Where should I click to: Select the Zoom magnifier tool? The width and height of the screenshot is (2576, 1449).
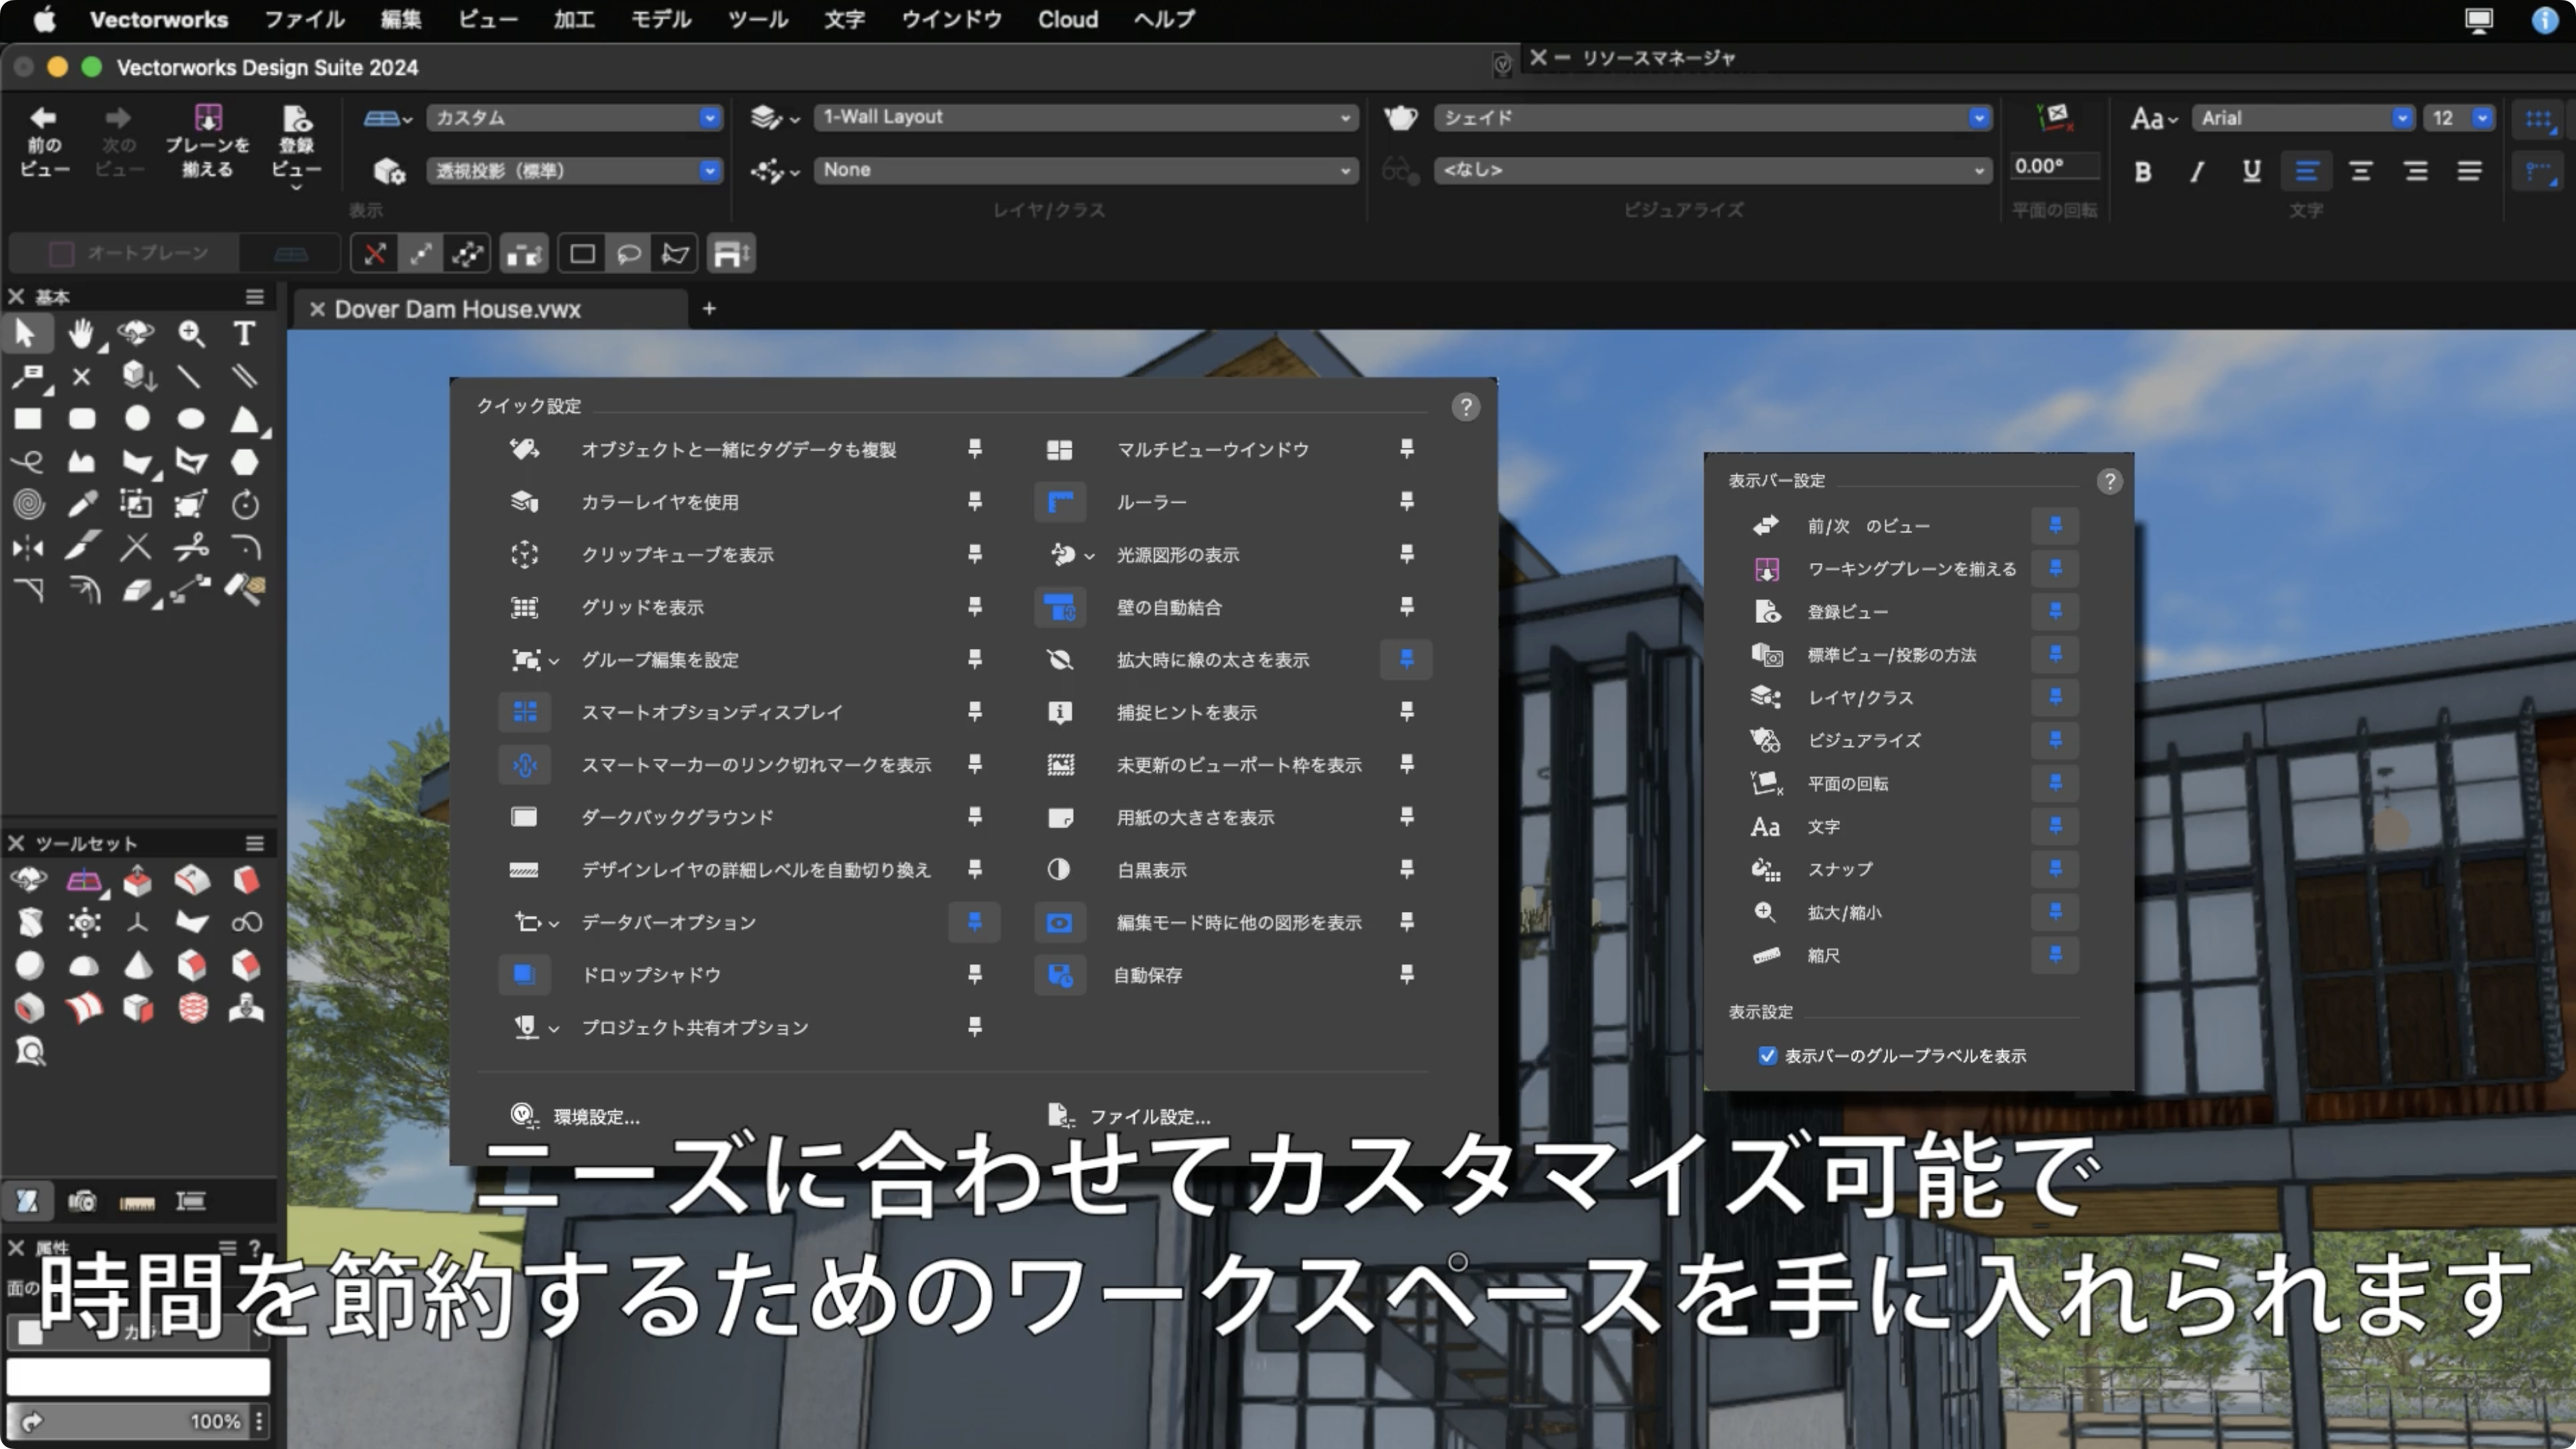coord(191,333)
